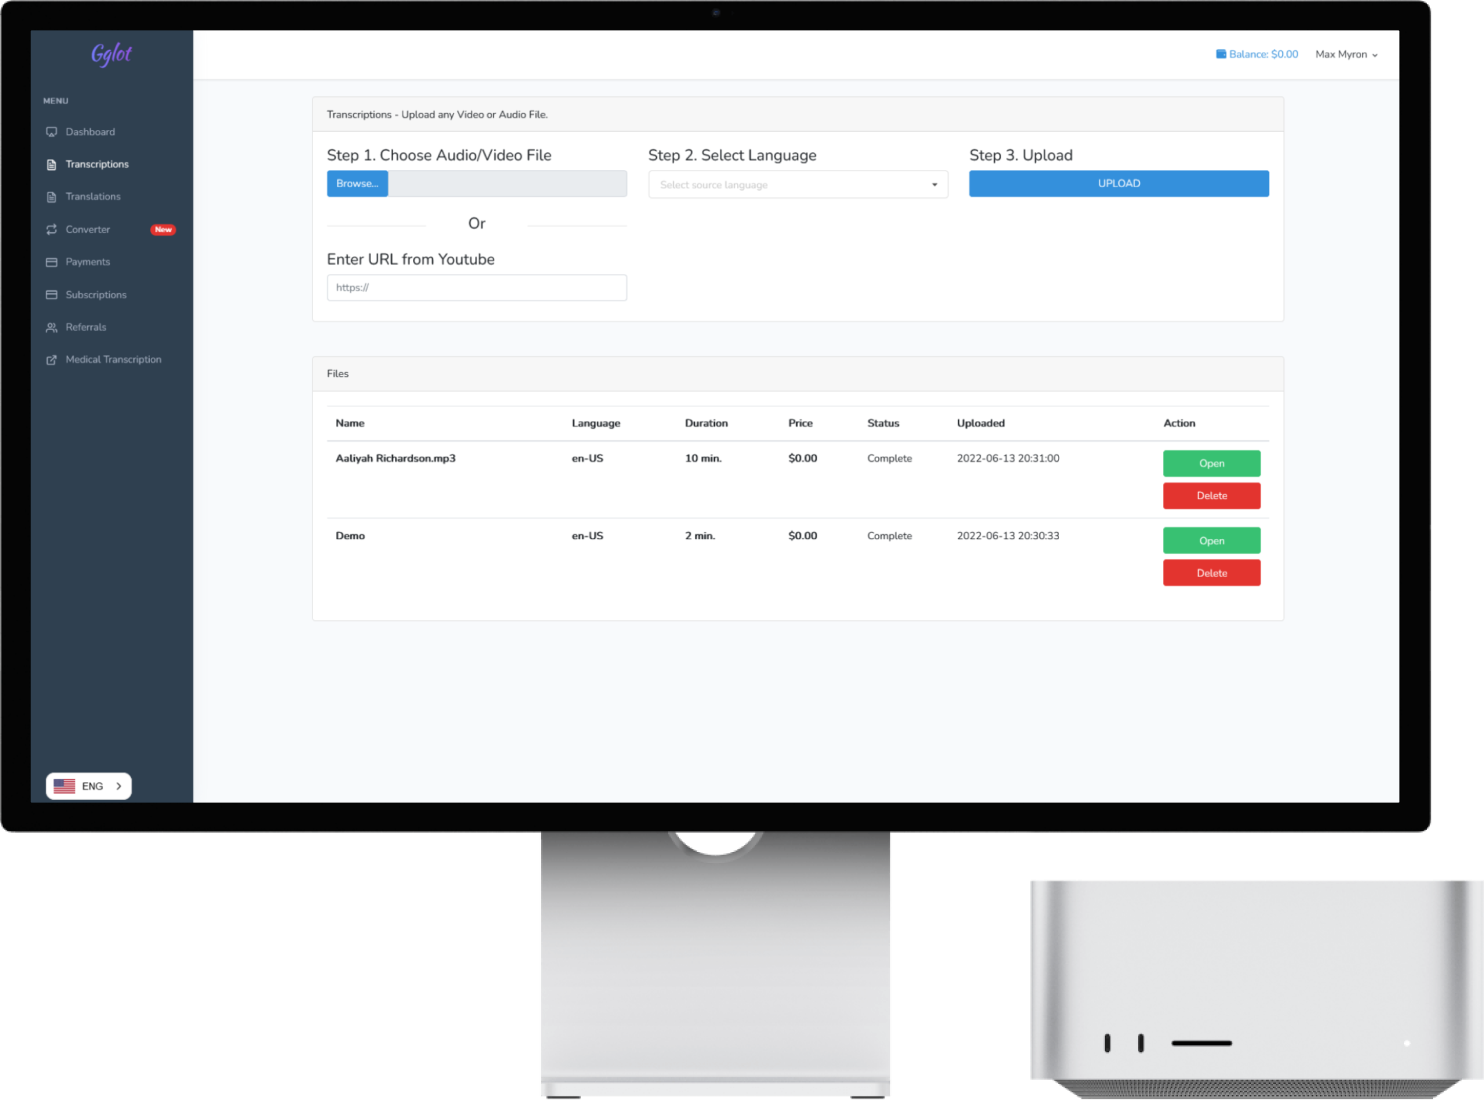
Task: Delete the Aaliyah Richardson.mp3 file
Action: tap(1212, 496)
